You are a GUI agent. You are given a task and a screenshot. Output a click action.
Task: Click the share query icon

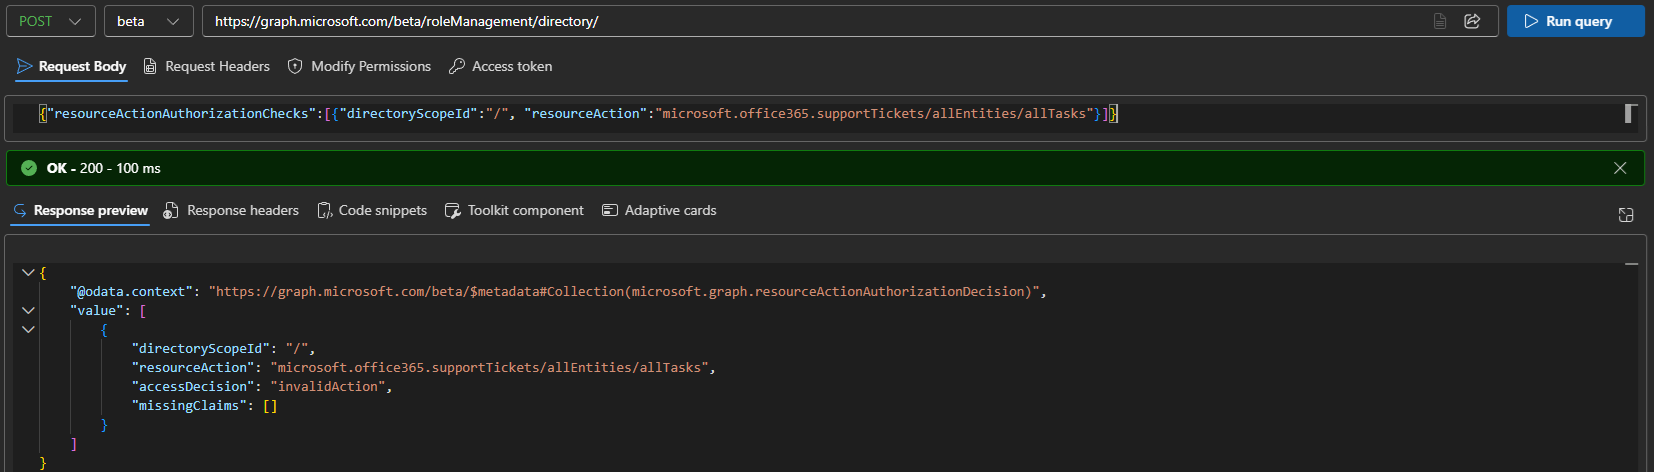tap(1472, 21)
